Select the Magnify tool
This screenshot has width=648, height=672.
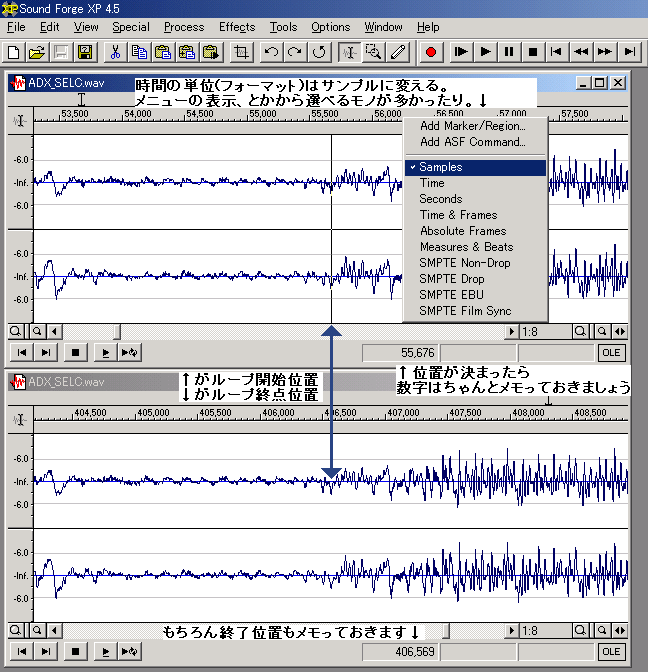373,52
